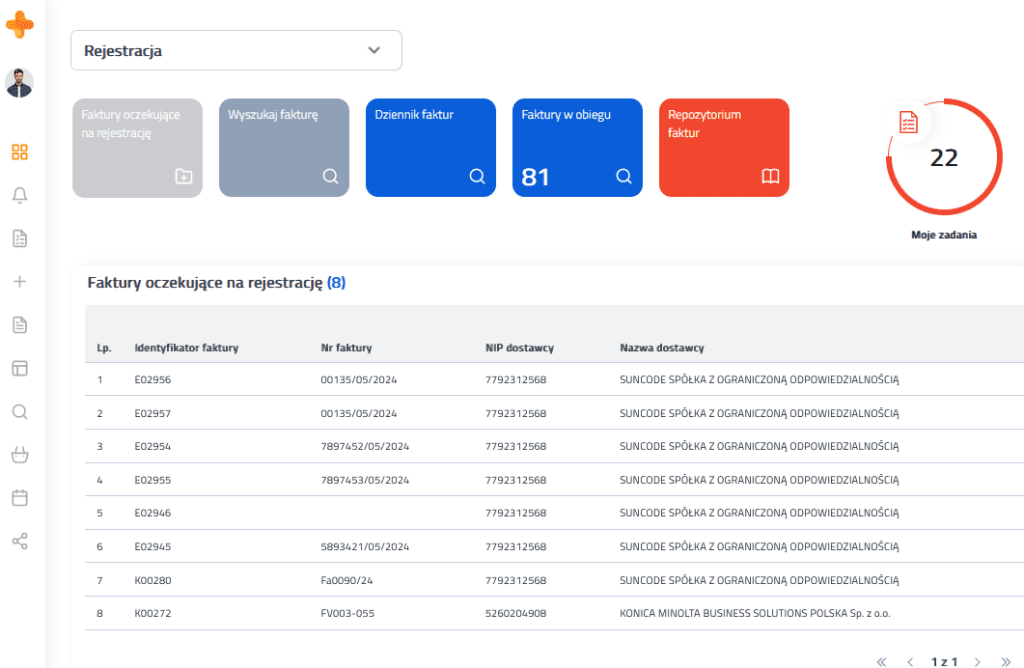Open the Dziennik faktur tile
This screenshot has width=1024, height=668.
pos(431,148)
